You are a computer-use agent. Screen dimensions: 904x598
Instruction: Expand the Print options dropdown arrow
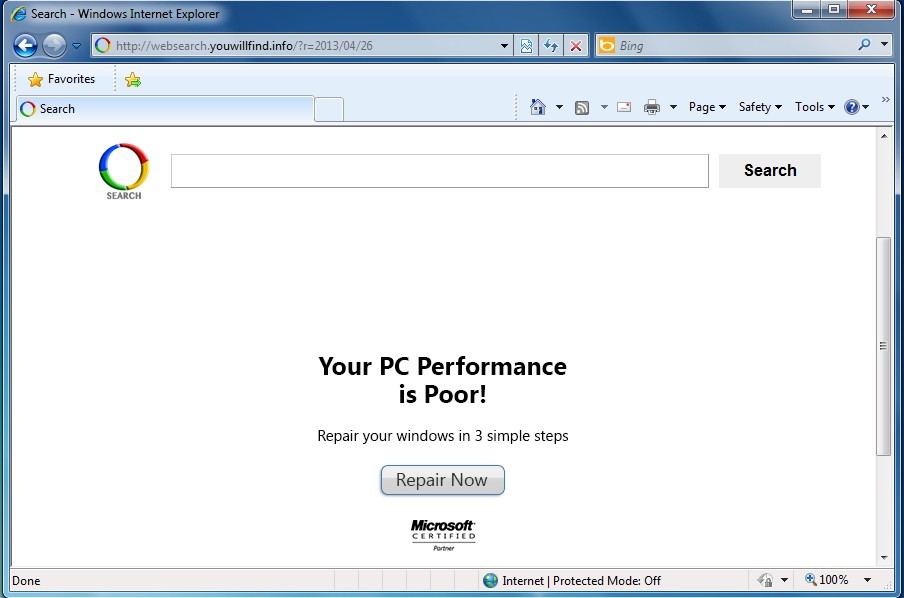[673, 107]
